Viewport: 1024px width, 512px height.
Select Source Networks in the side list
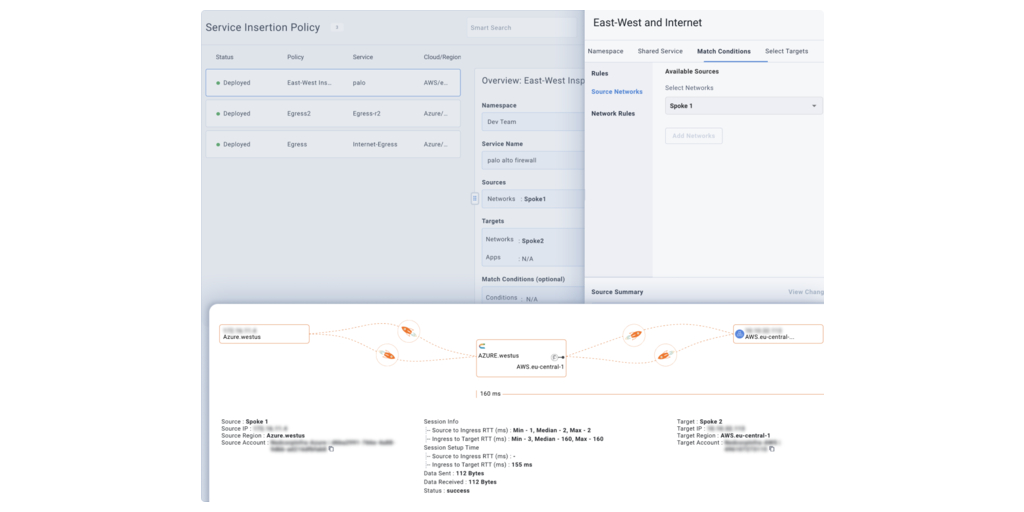click(x=617, y=92)
